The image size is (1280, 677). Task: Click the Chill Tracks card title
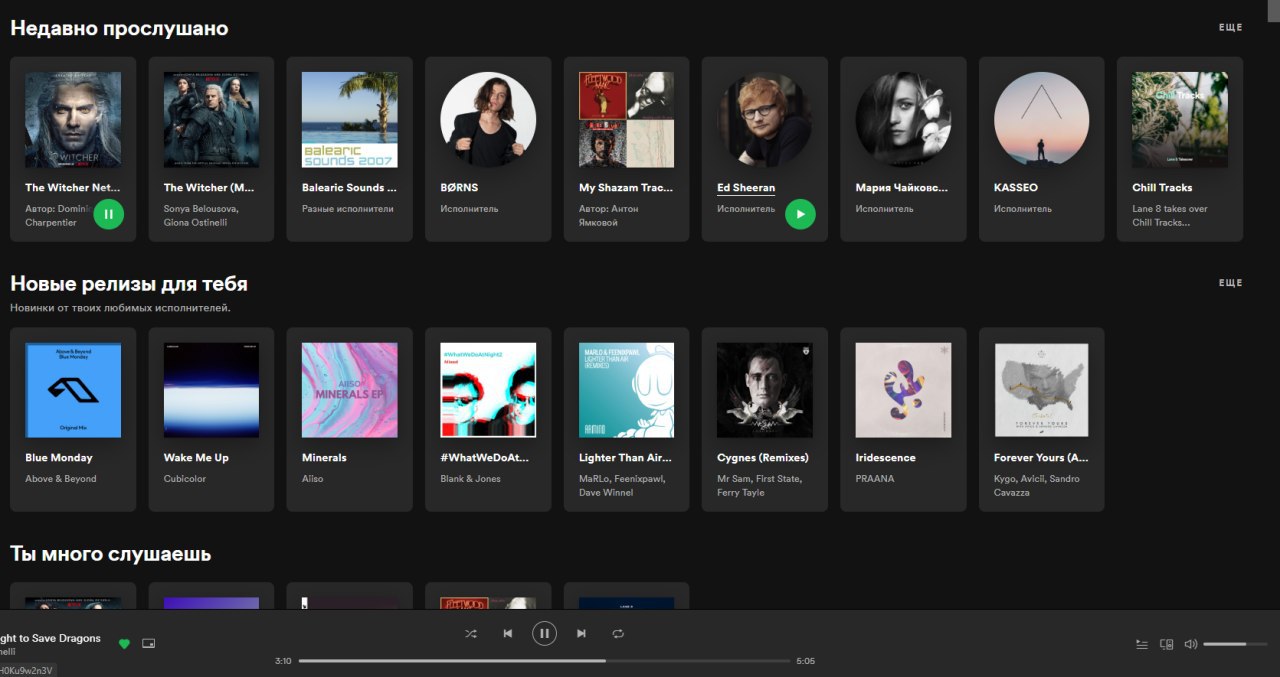pos(1162,188)
